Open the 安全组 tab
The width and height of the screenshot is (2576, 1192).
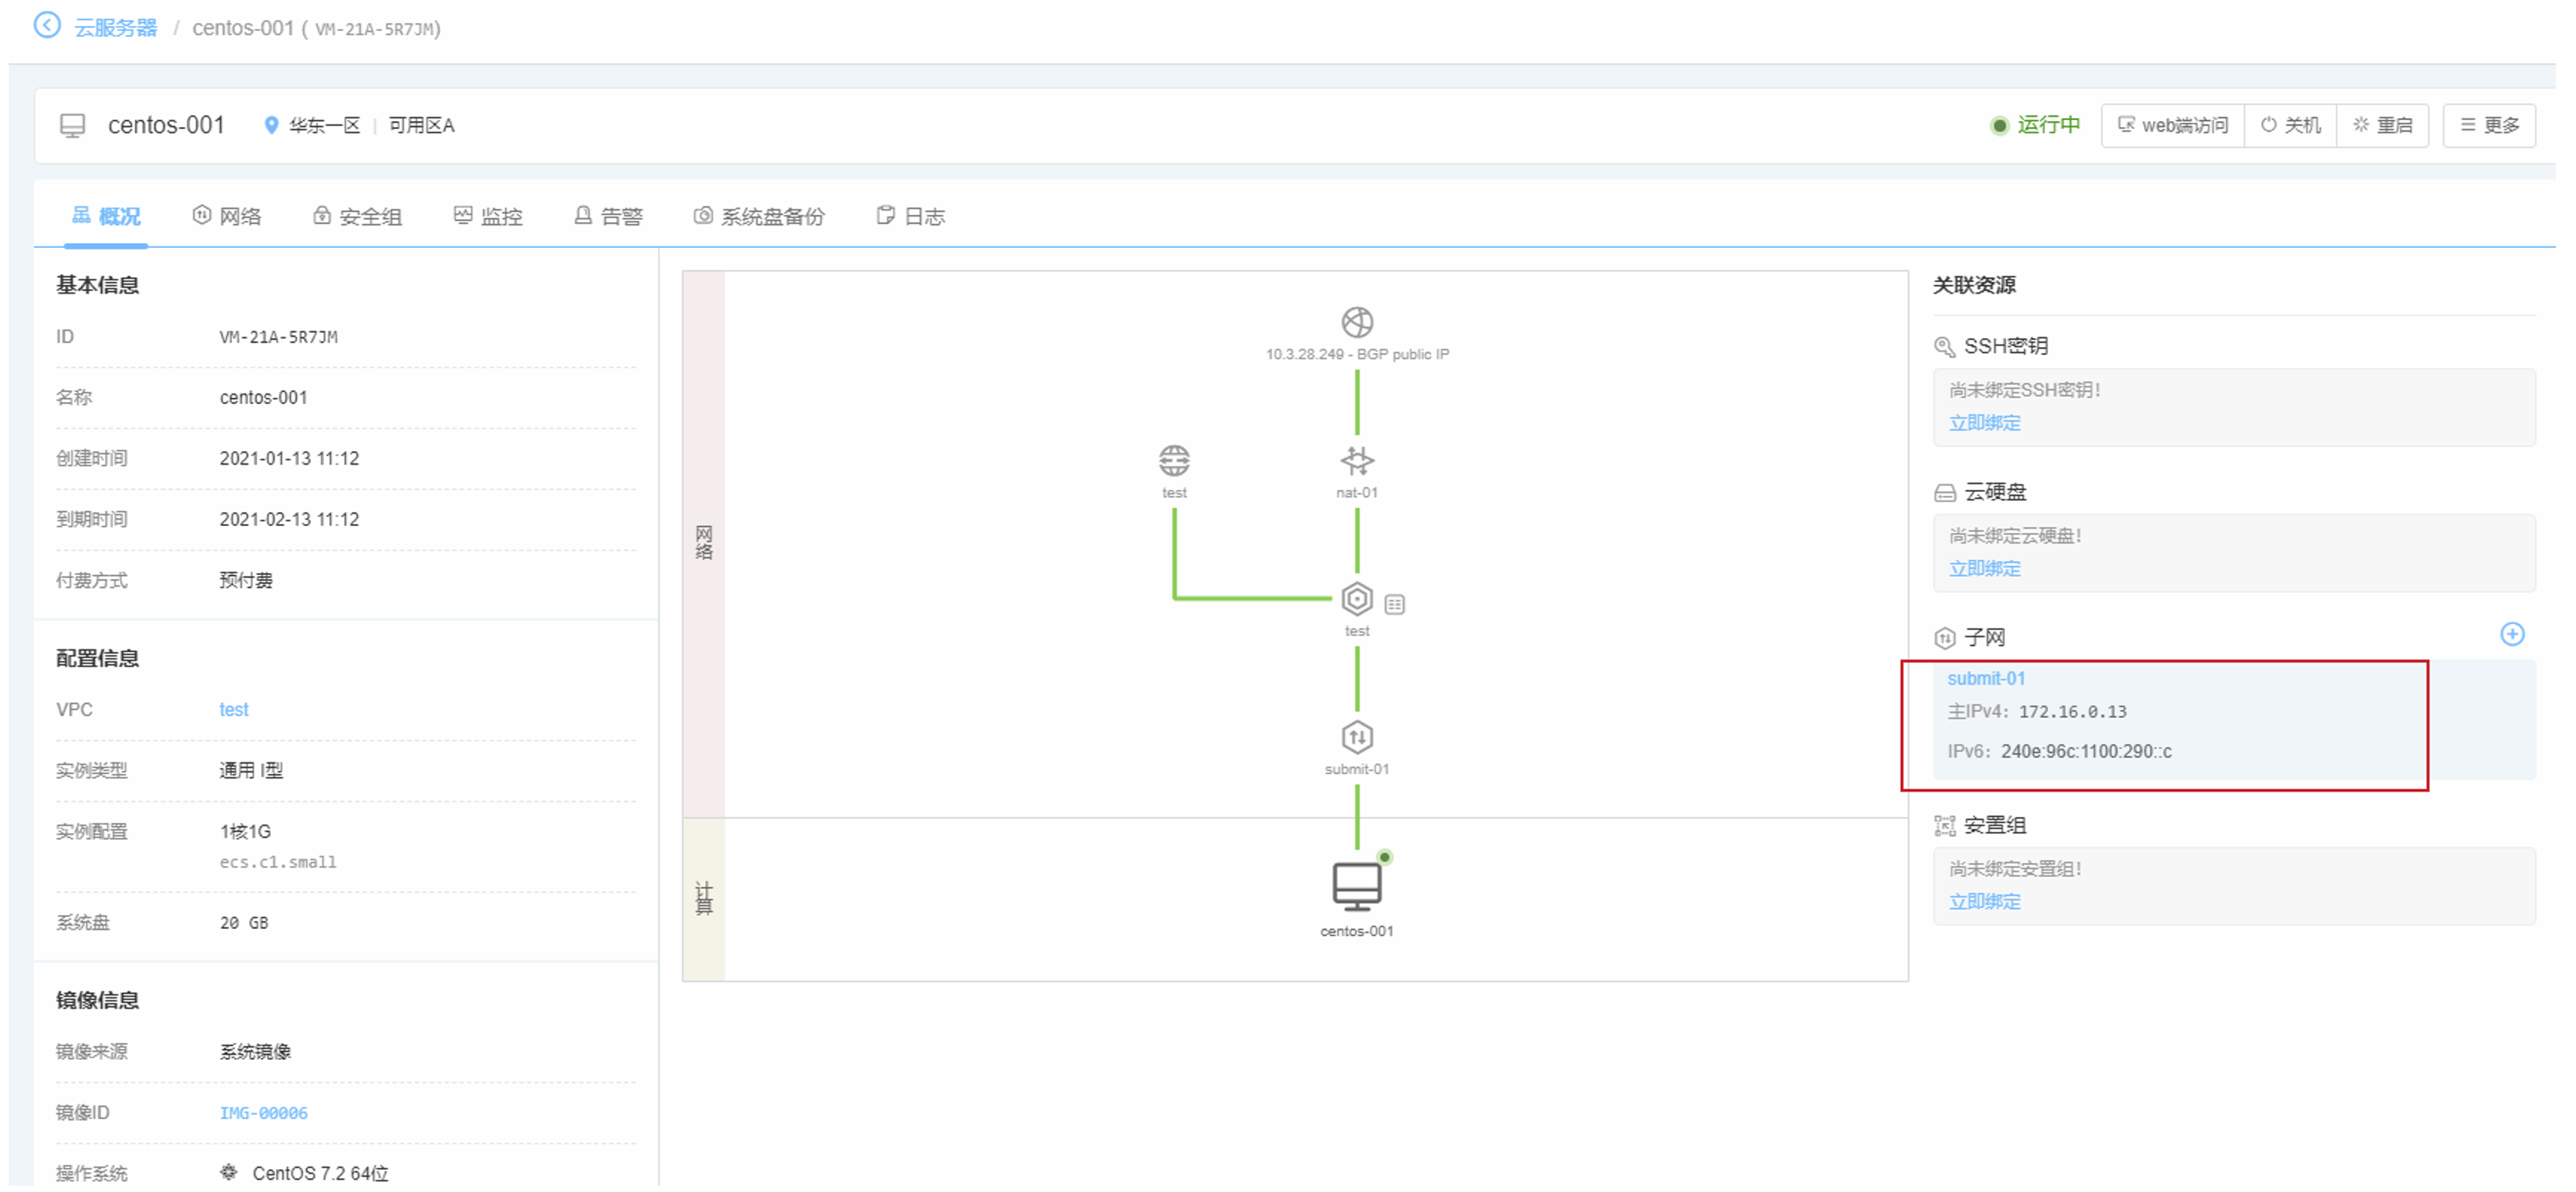coord(357,216)
